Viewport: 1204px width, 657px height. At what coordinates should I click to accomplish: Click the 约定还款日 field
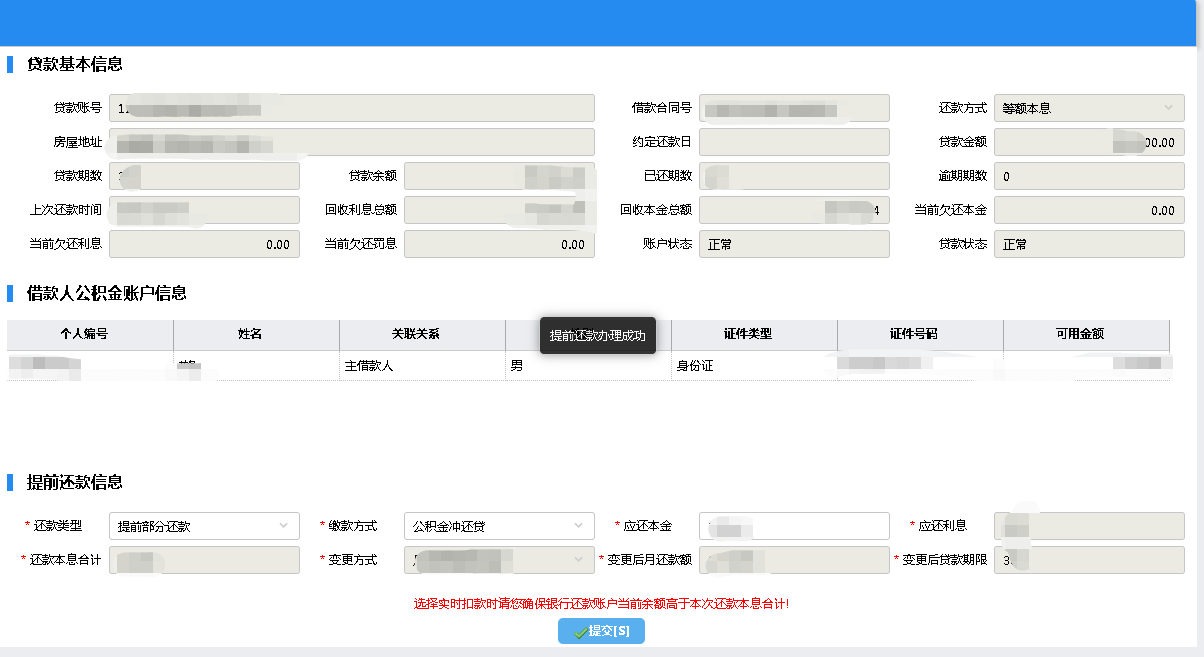pyautogui.click(x=794, y=142)
